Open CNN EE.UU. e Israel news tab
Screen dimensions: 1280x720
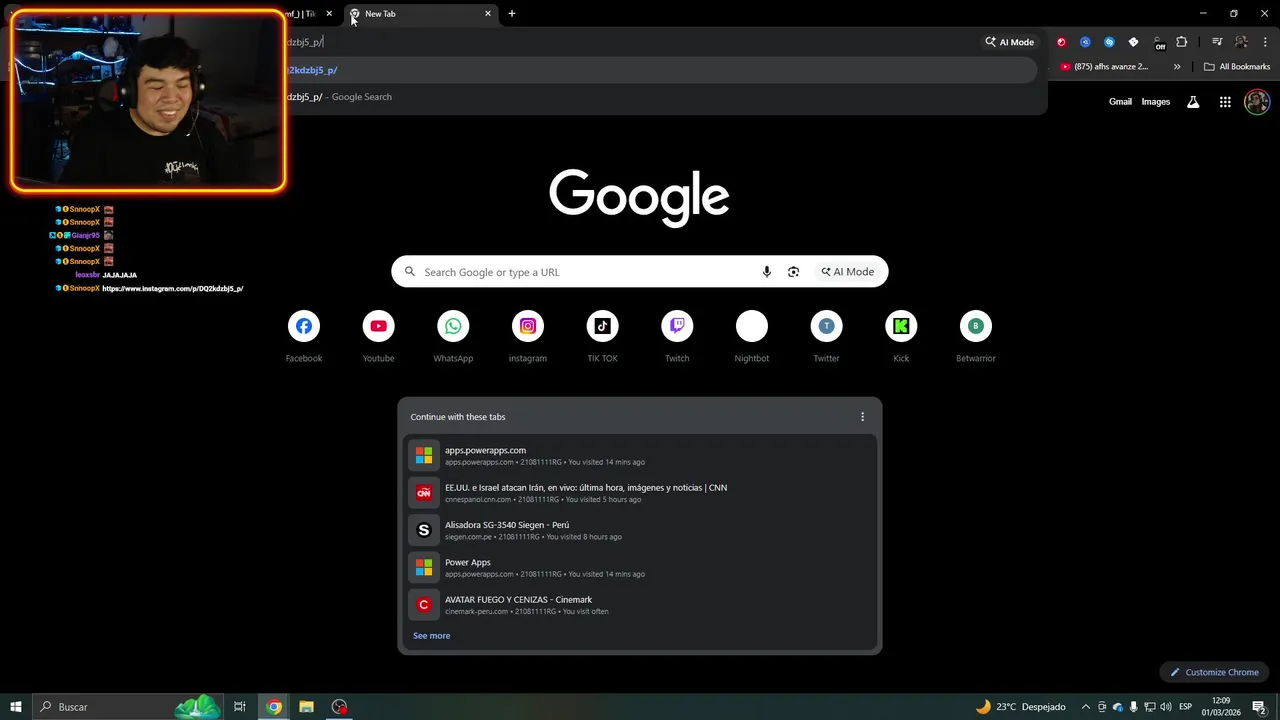640,493
